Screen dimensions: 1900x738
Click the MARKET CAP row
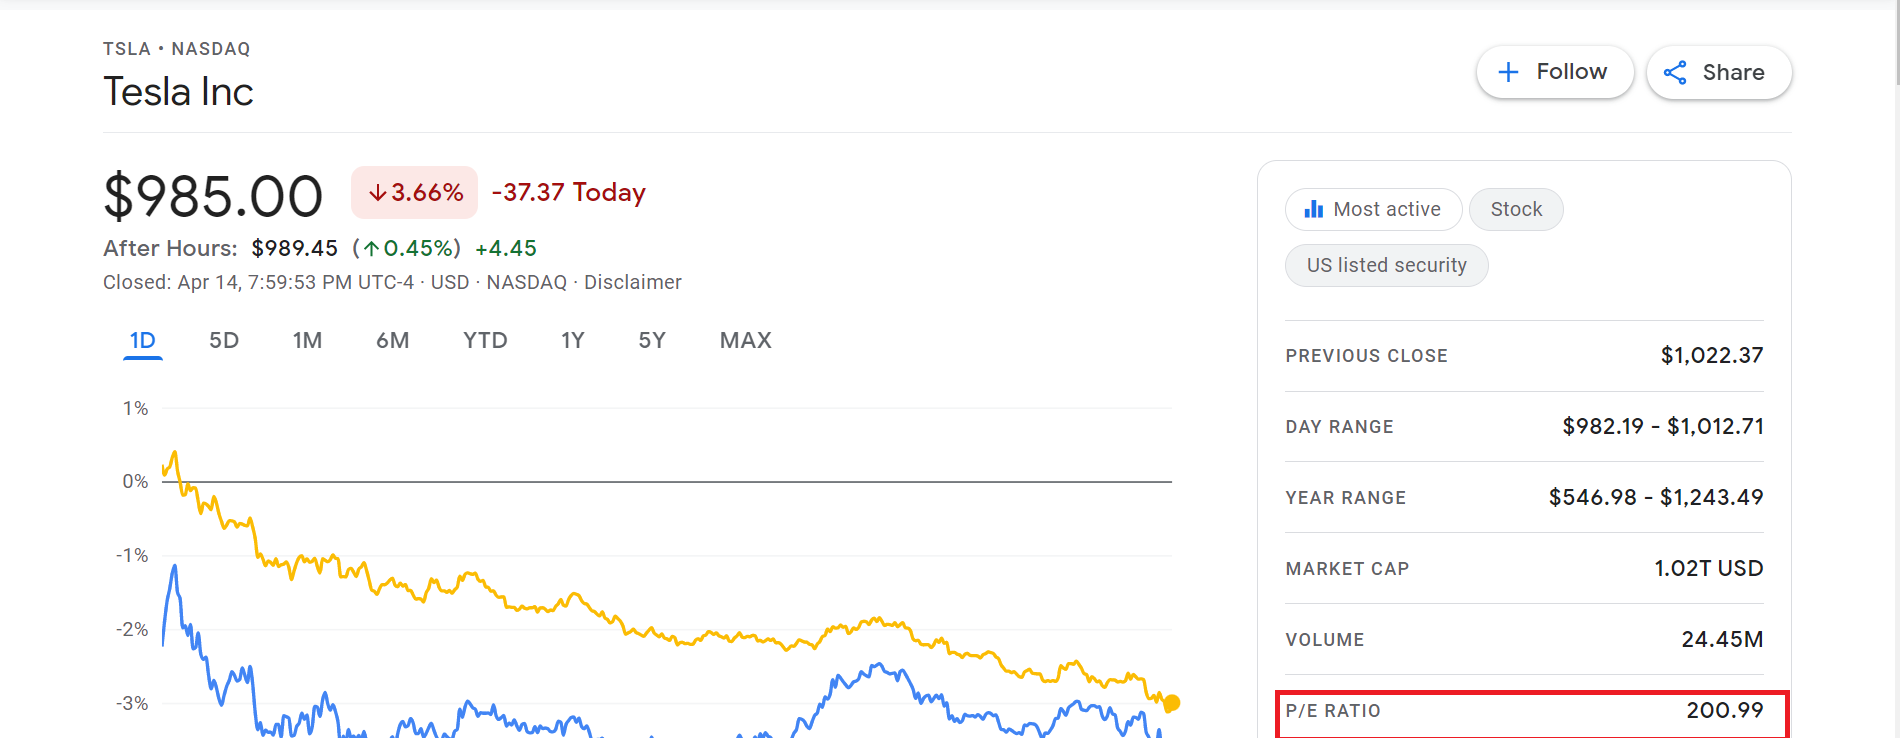(x=1524, y=568)
